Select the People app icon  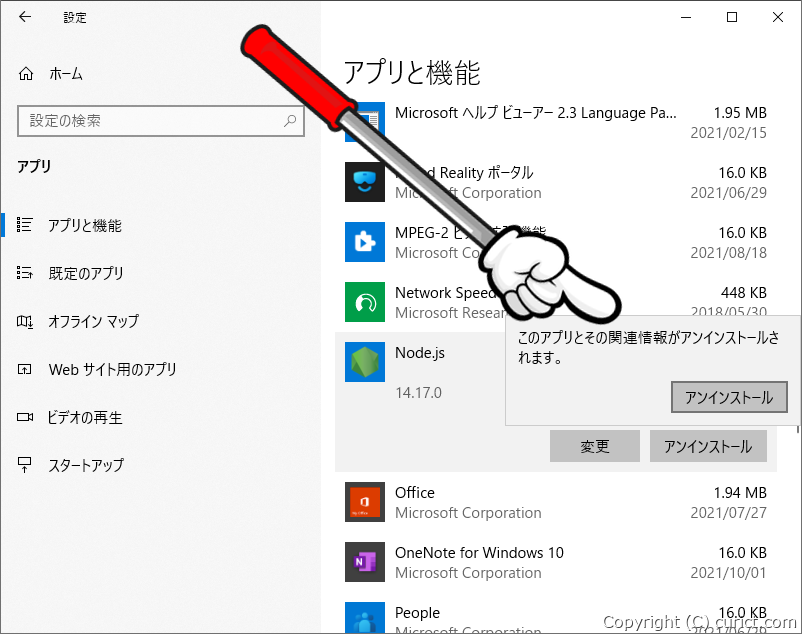tap(365, 618)
